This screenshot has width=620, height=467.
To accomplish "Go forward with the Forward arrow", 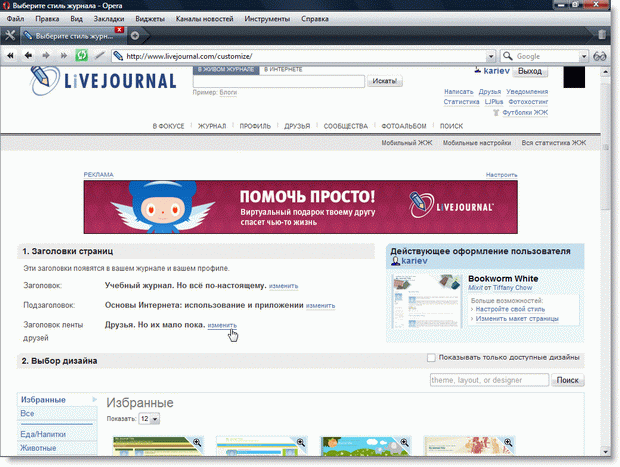I will [46, 56].
